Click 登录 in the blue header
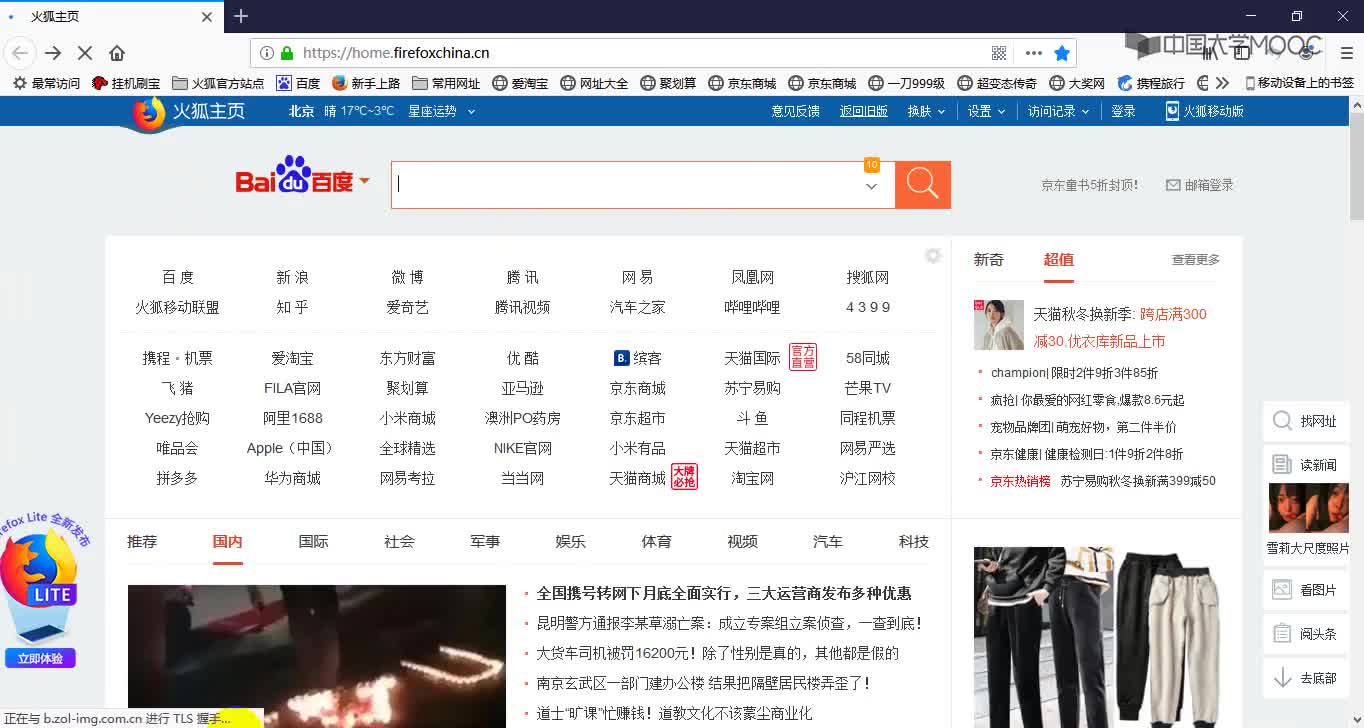1364x728 pixels. [1123, 111]
